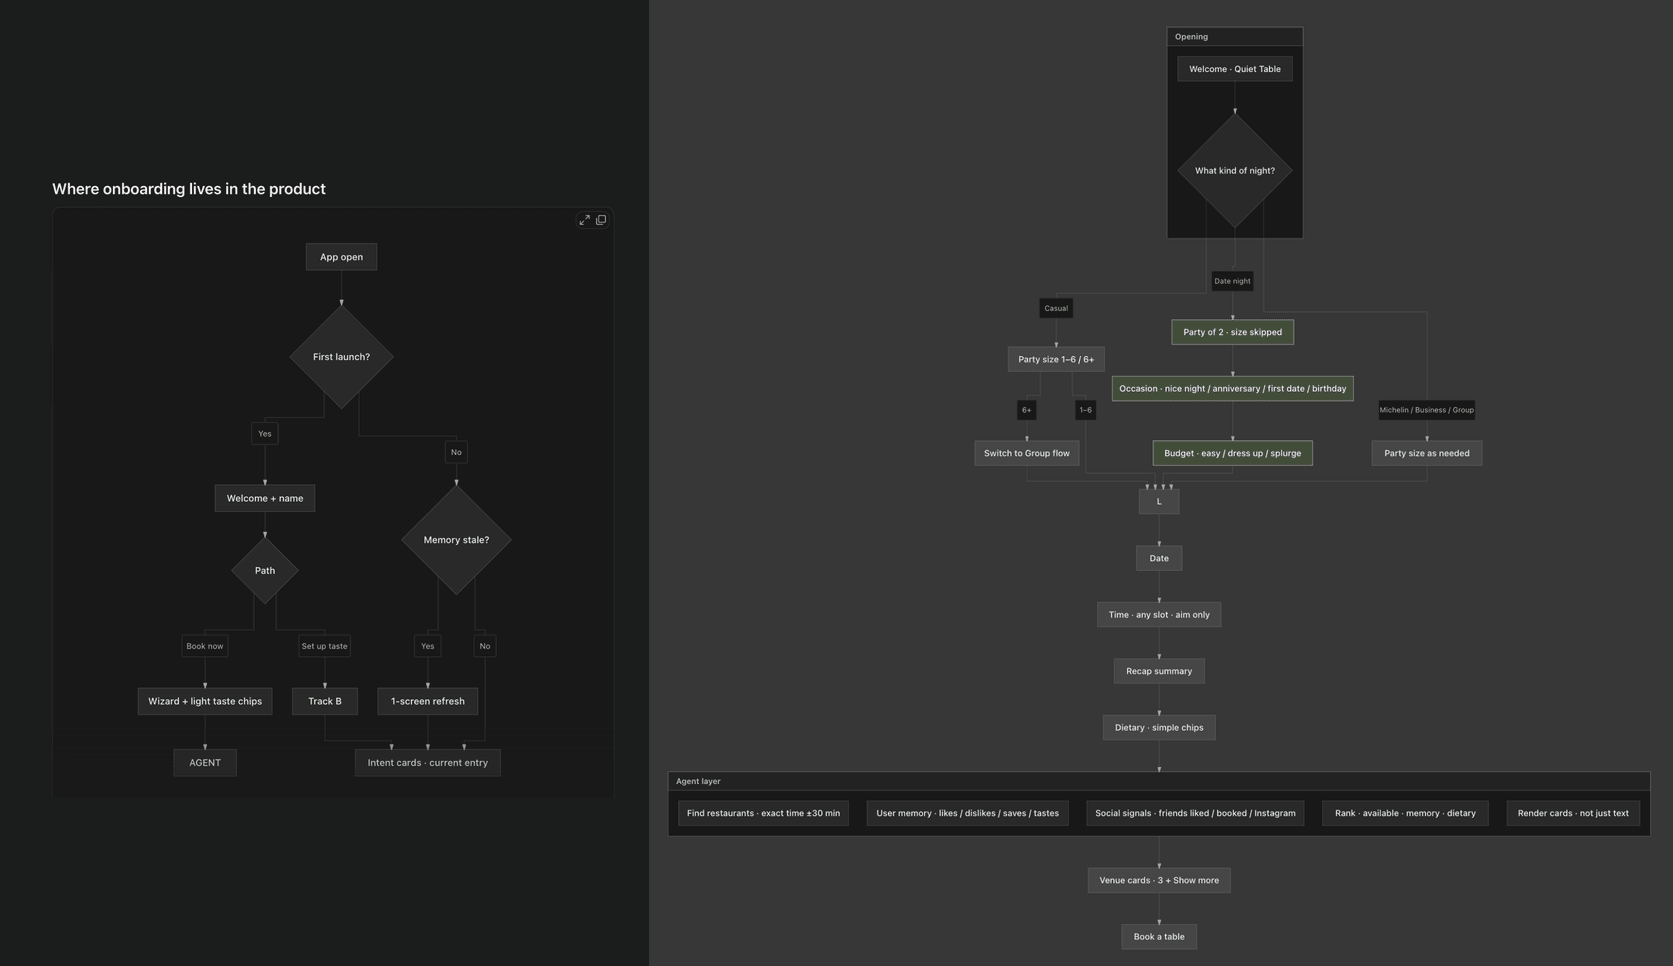This screenshot has height=966, width=1673.
Task: Click the Memory stale? diamond
Action: tap(456, 540)
